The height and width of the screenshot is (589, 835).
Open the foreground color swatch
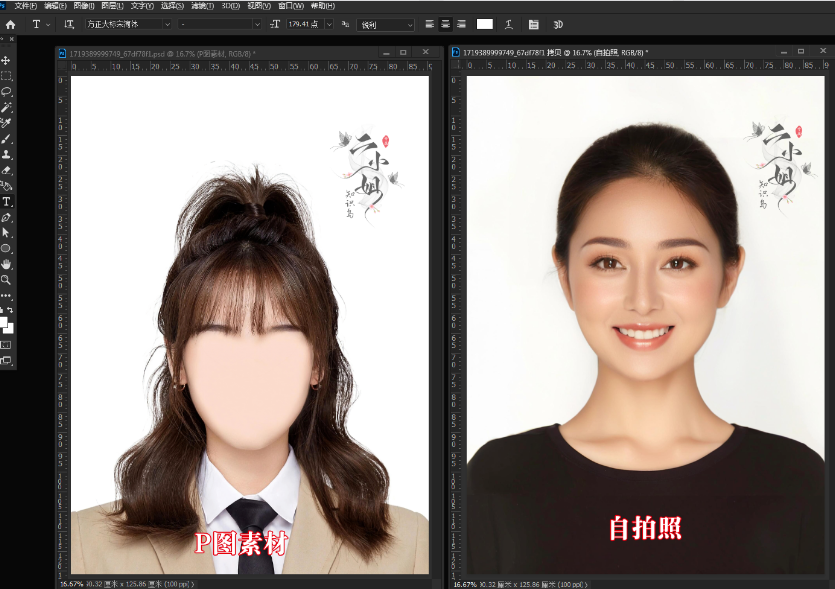tap(3, 322)
